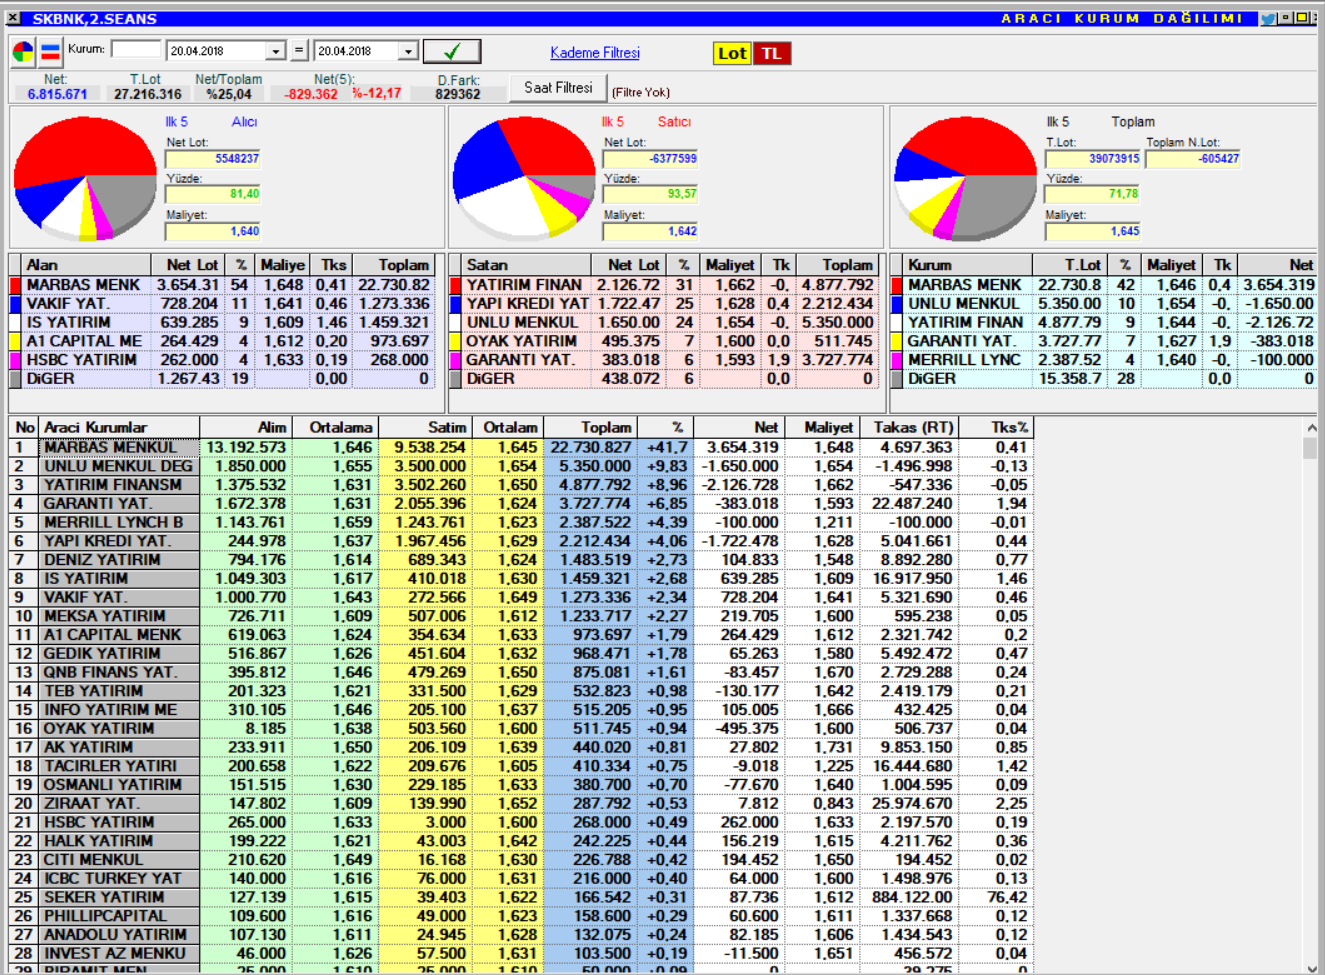Select row 3 YATIRIM FINANSM

tap(521, 485)
